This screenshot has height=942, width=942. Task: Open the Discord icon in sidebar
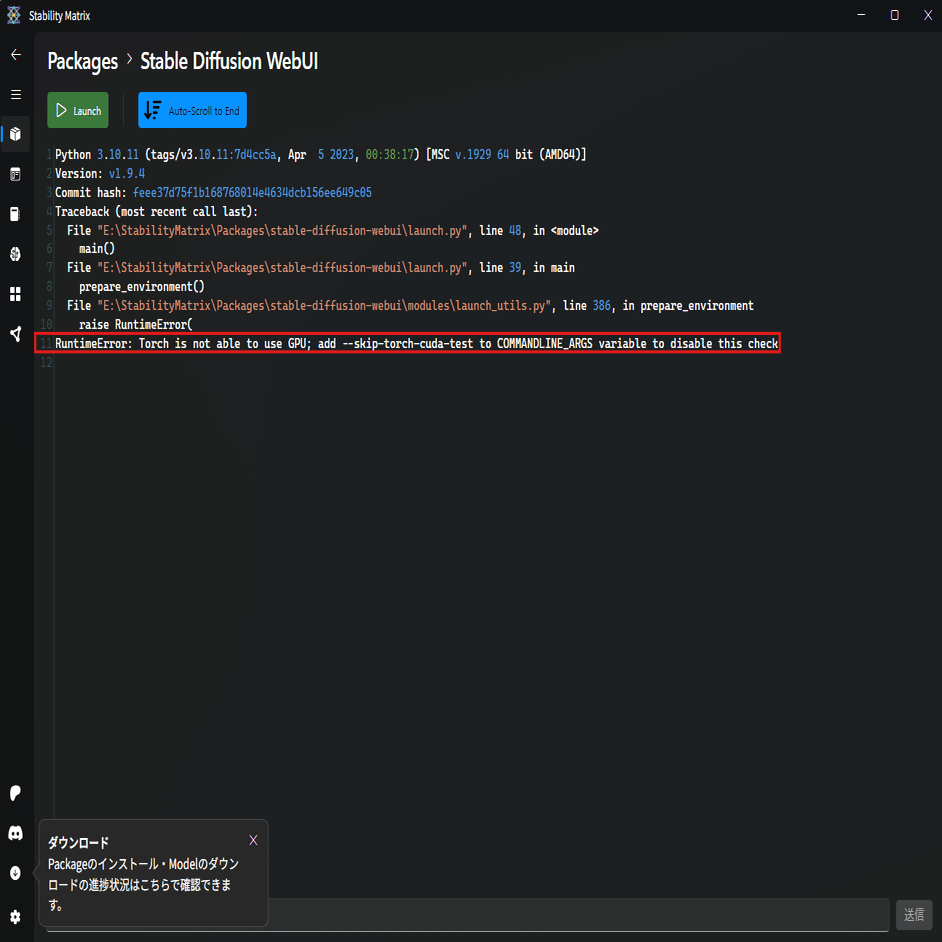pos(16,833)
